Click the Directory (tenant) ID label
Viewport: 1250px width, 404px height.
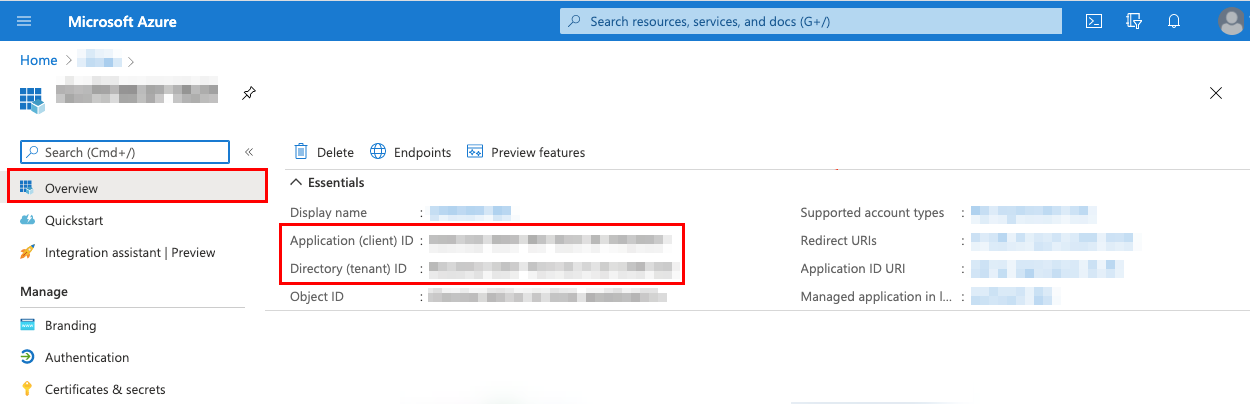[348, 268]
